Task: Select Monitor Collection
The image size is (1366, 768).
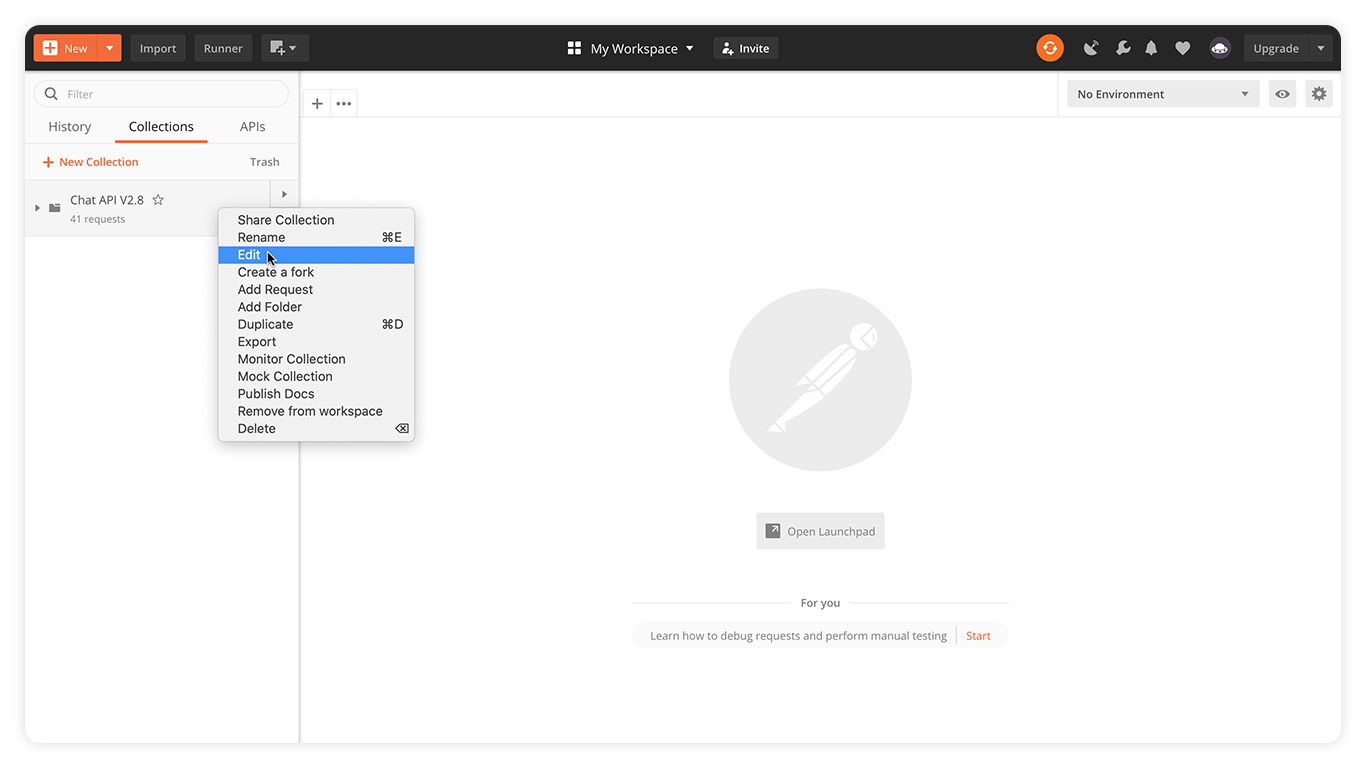Action: tap(316, 359)
